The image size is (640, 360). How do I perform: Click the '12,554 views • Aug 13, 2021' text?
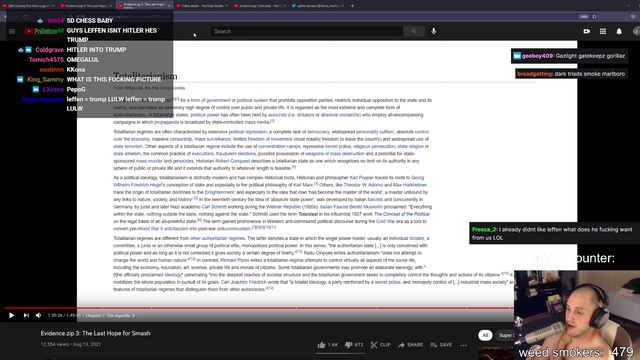click(x=71, y=344)
